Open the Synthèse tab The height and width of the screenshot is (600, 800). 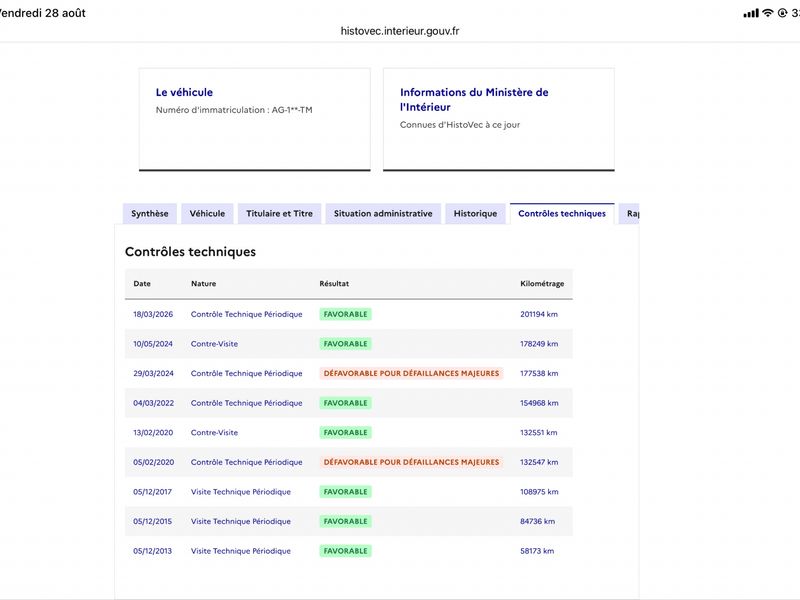[149, 213]
